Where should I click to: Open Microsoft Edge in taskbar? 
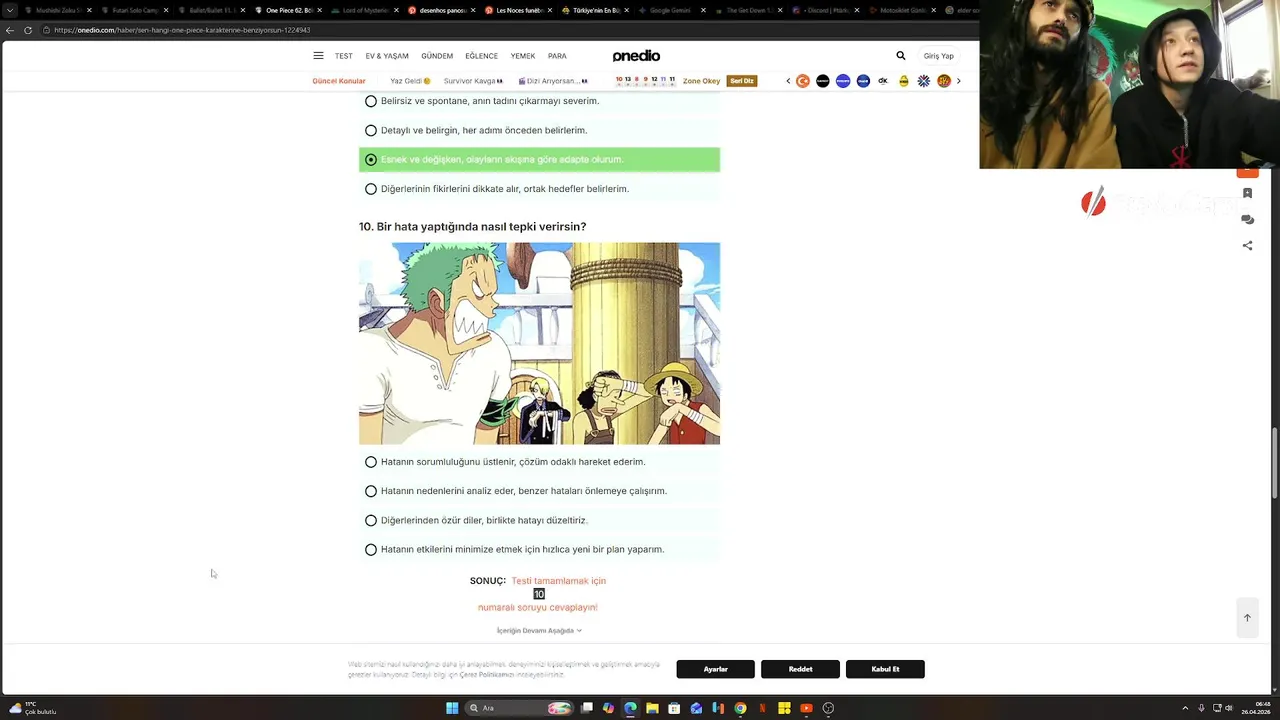coord(630,708)
